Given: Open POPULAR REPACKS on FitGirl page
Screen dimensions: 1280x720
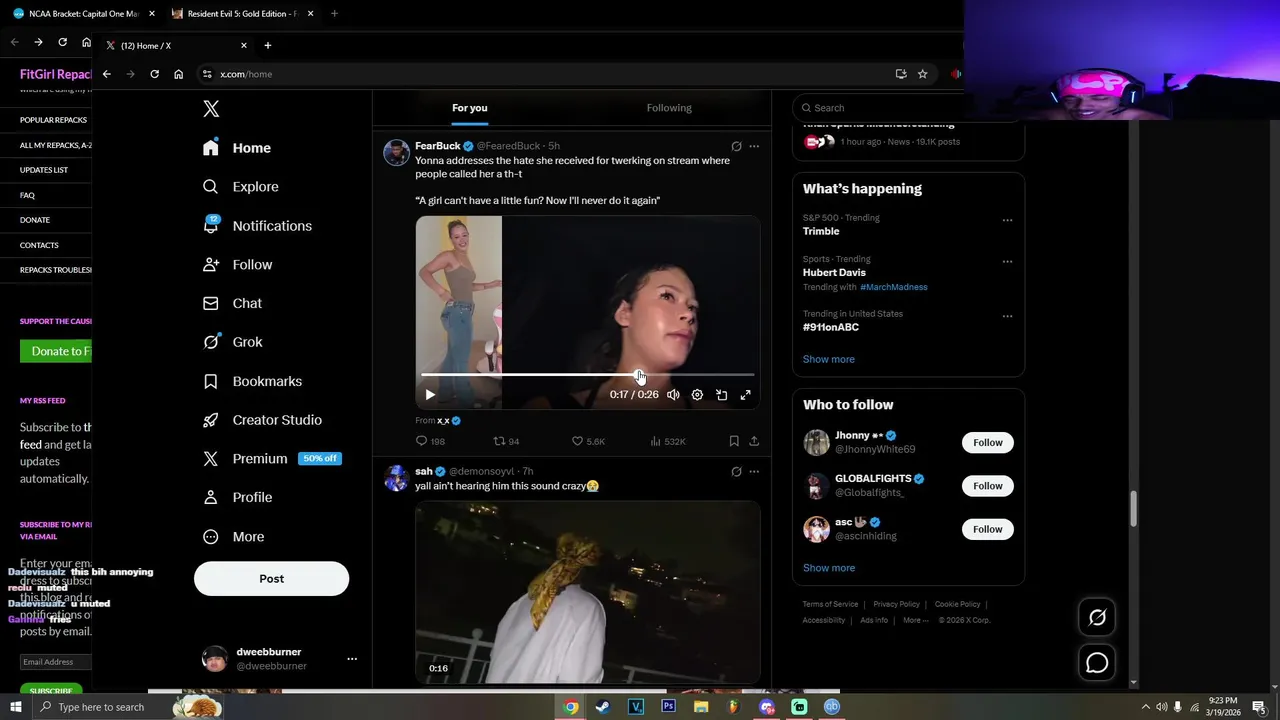Looking at the screenshot, I should tap(53, 120).
